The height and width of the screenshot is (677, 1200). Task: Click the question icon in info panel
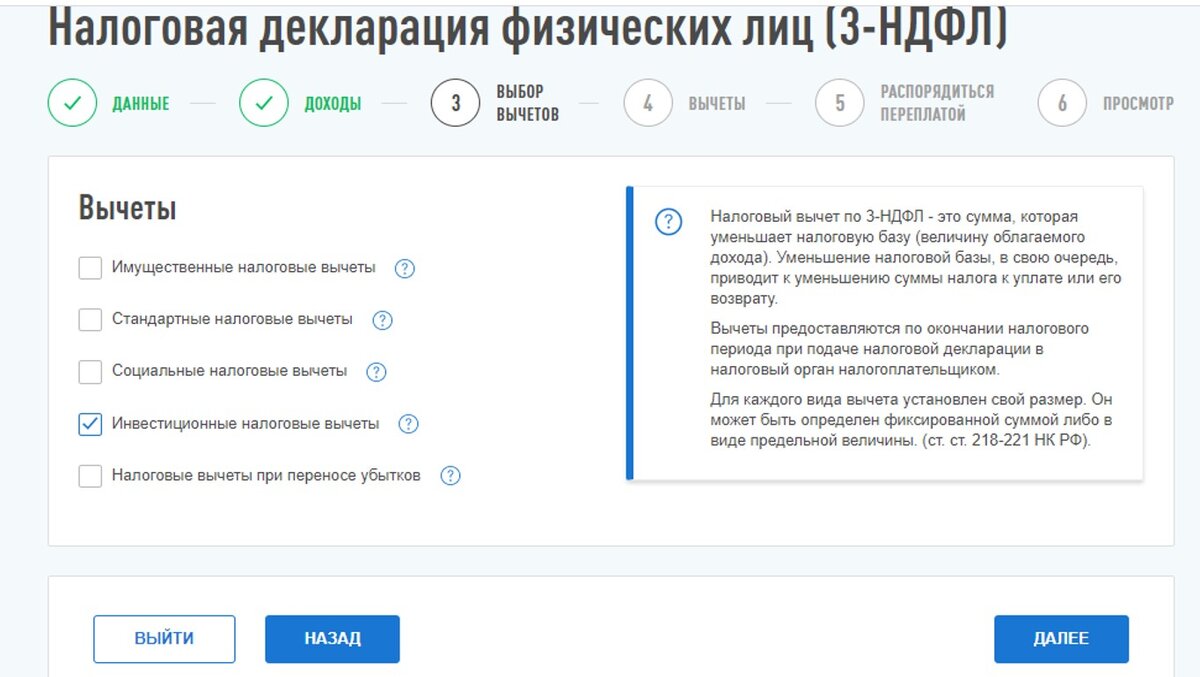pyautogui.click(x=668, y=222)
